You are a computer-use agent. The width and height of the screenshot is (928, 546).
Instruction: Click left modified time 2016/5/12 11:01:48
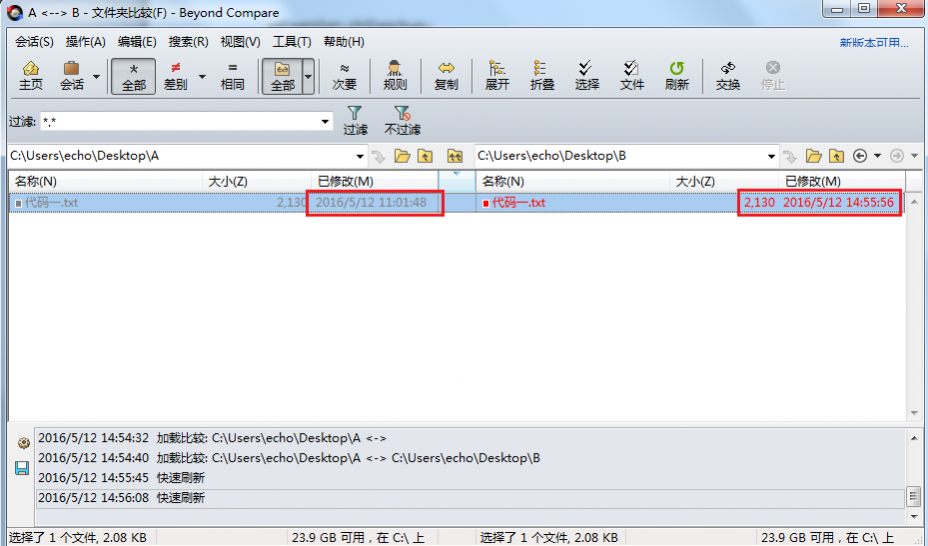[x=371, y=203]
